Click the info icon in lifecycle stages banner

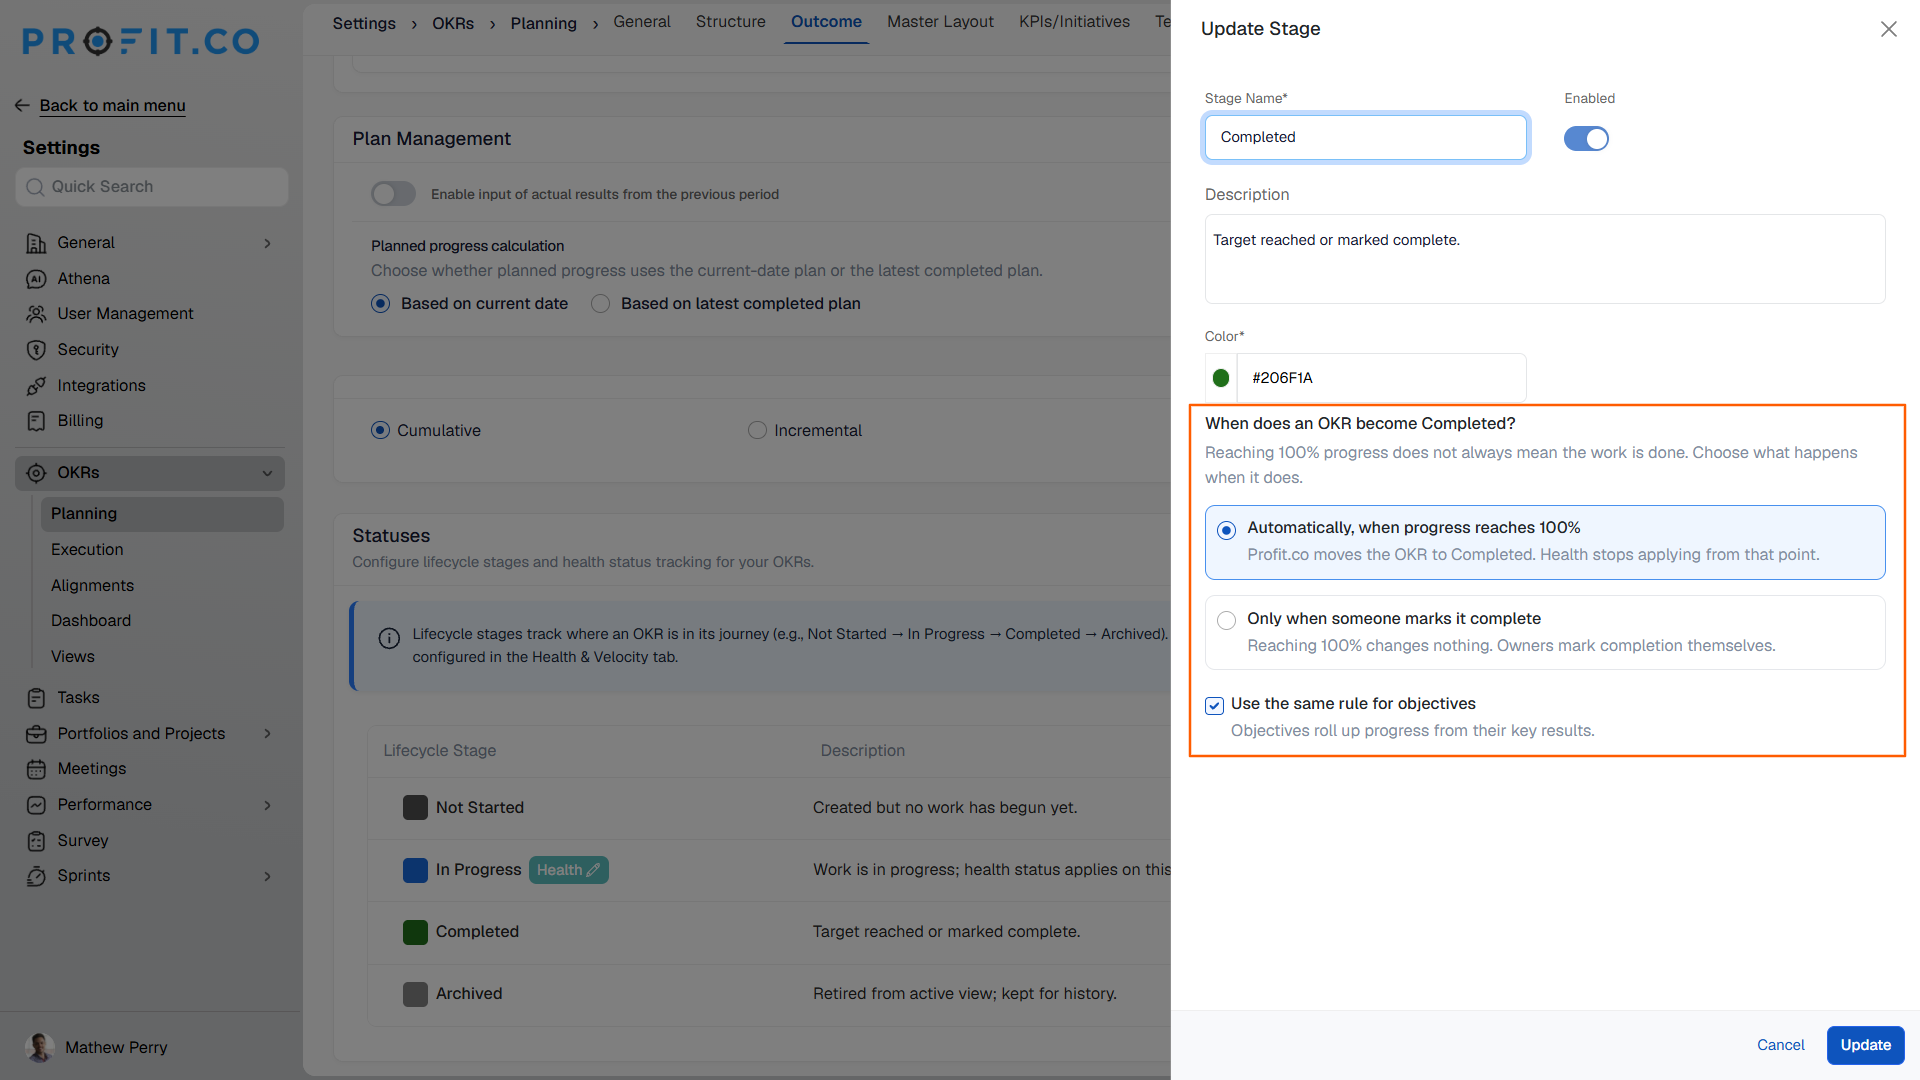point(389,638)
